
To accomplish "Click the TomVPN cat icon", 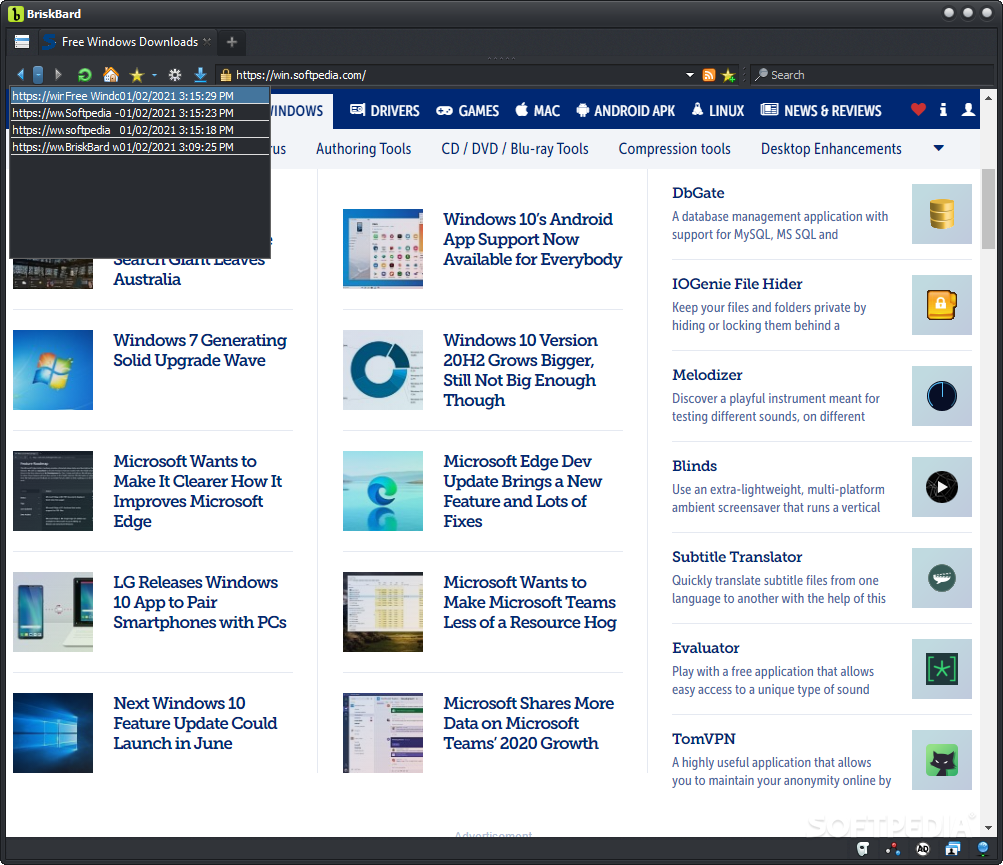I will 942,760.
